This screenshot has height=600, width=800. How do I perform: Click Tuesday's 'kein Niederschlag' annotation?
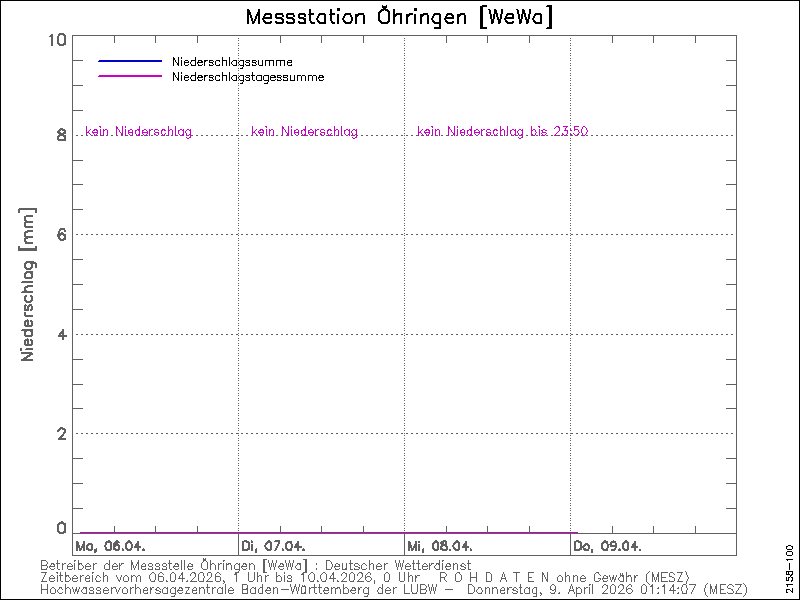click(x=304, y=132)
